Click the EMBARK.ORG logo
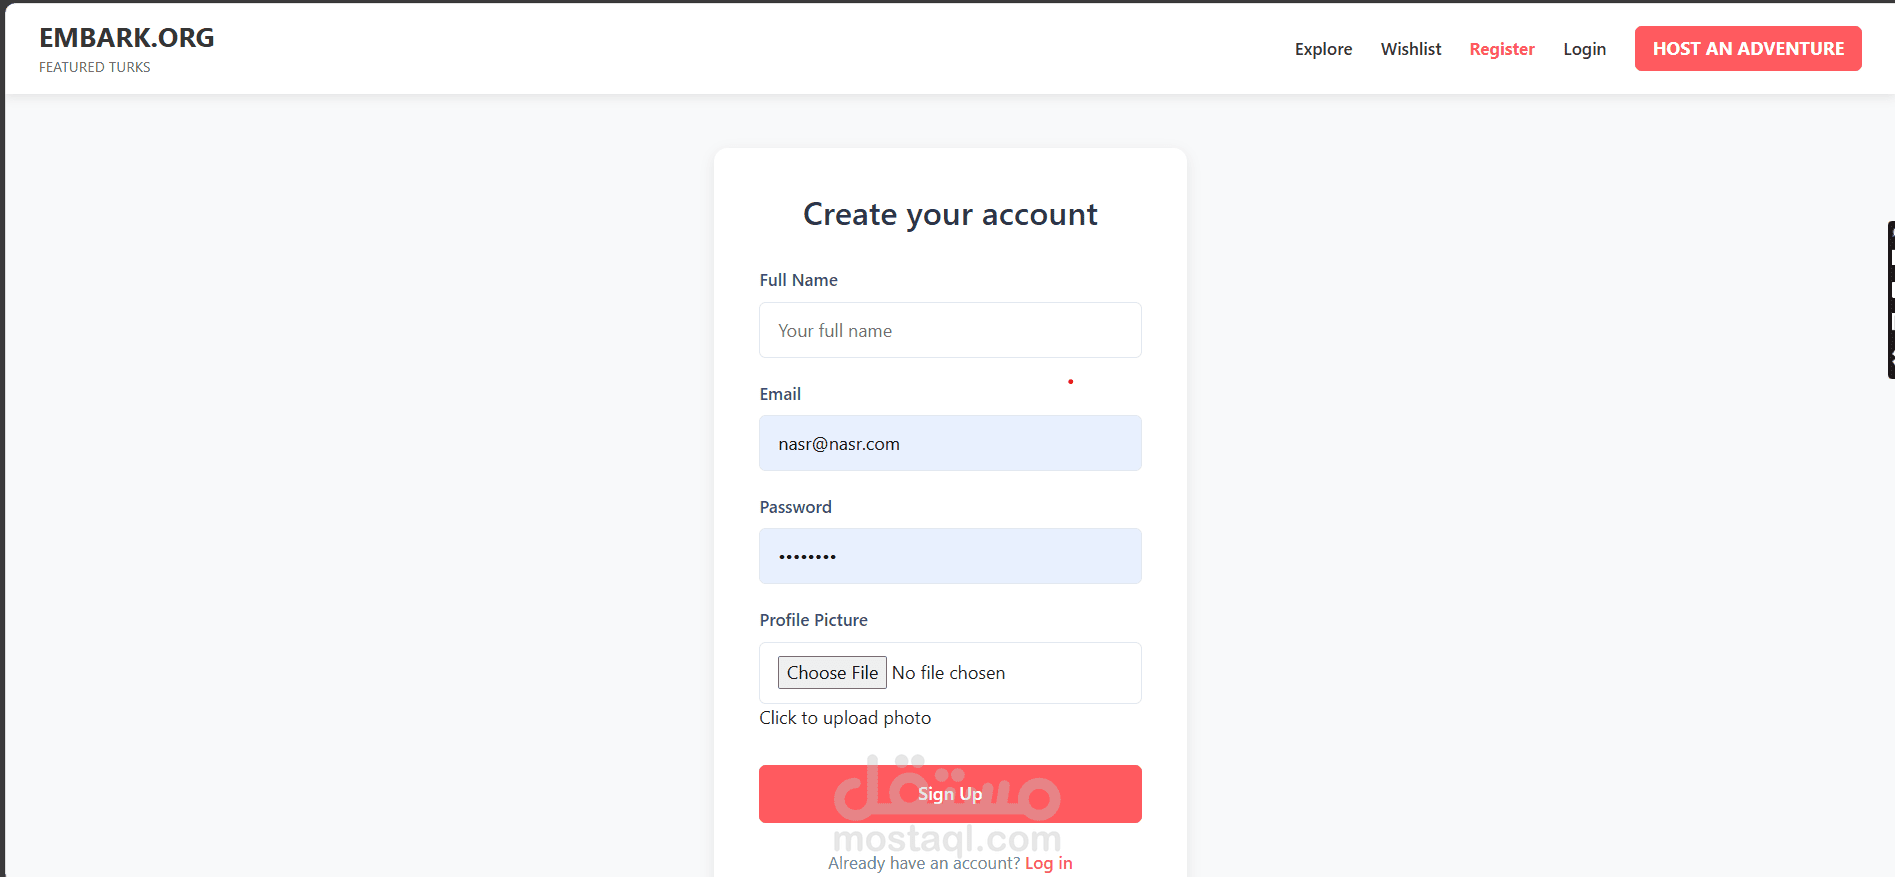Image resolution: width=1895 pixels, height=877 pixels. 127,38
